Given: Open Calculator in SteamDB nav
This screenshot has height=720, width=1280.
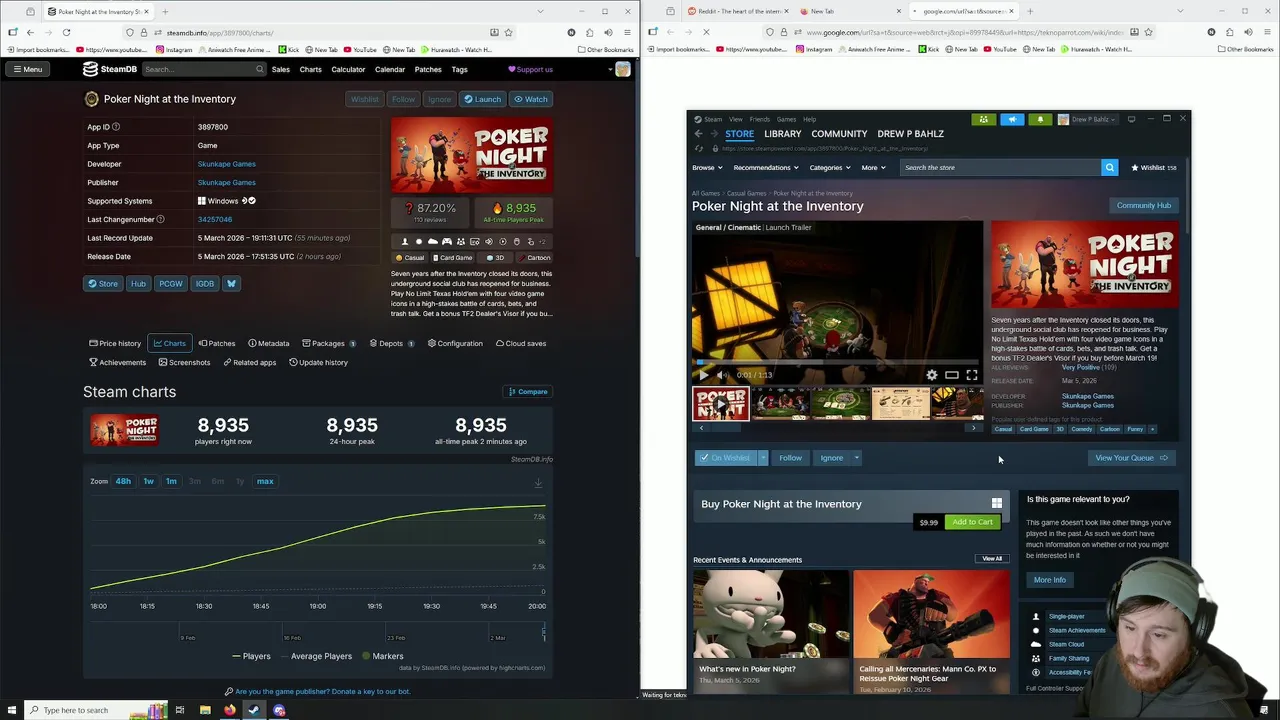Looking at the screenshot, I should (348, 69).
